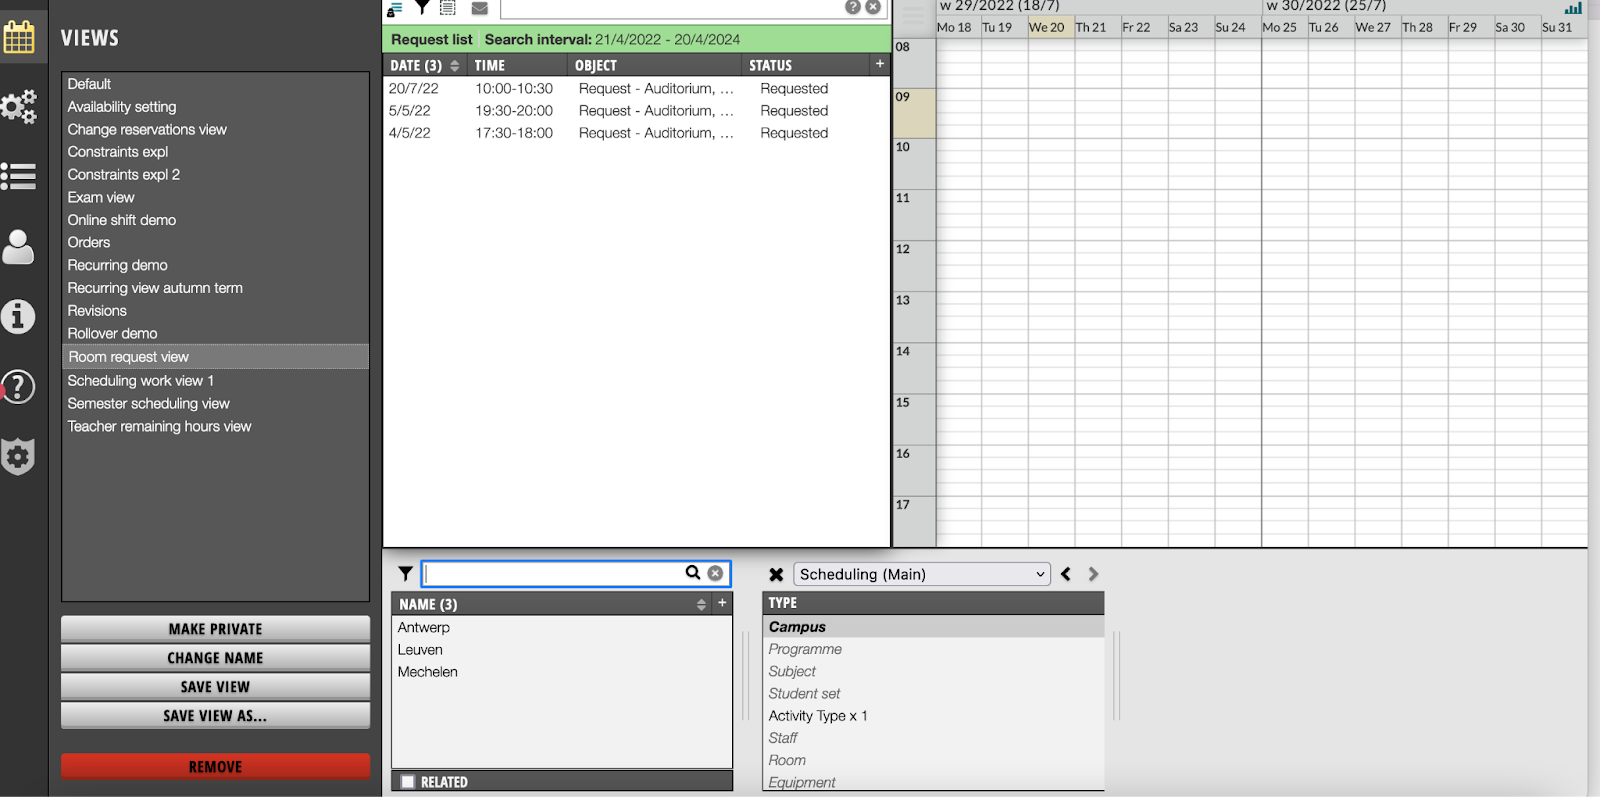Select the Subject type

pyautogui.click(x=933, y=671)
